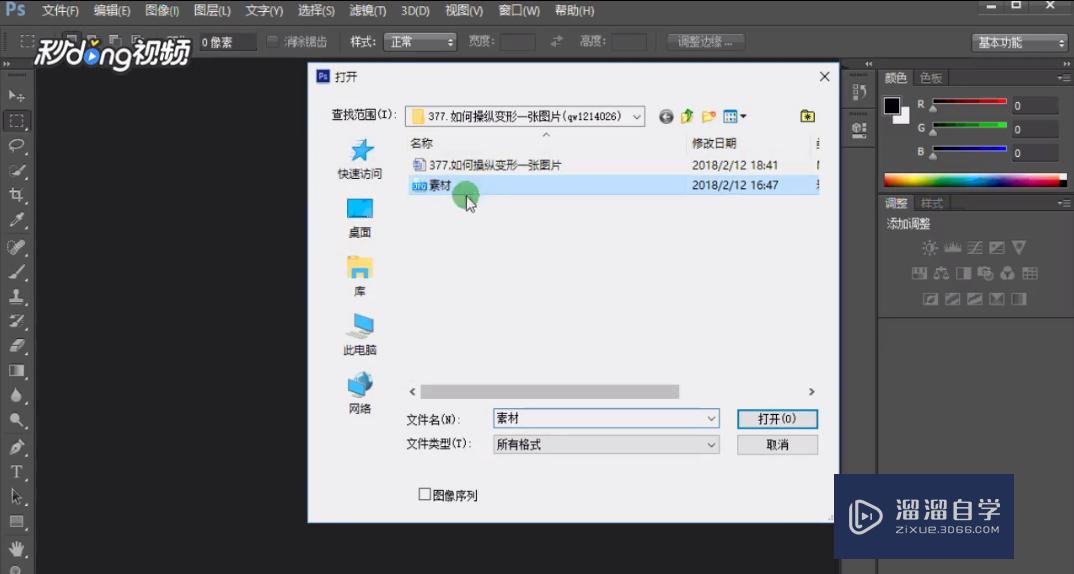Open the History panel icon
The image size is (1074, 574).
coord(859,92)
